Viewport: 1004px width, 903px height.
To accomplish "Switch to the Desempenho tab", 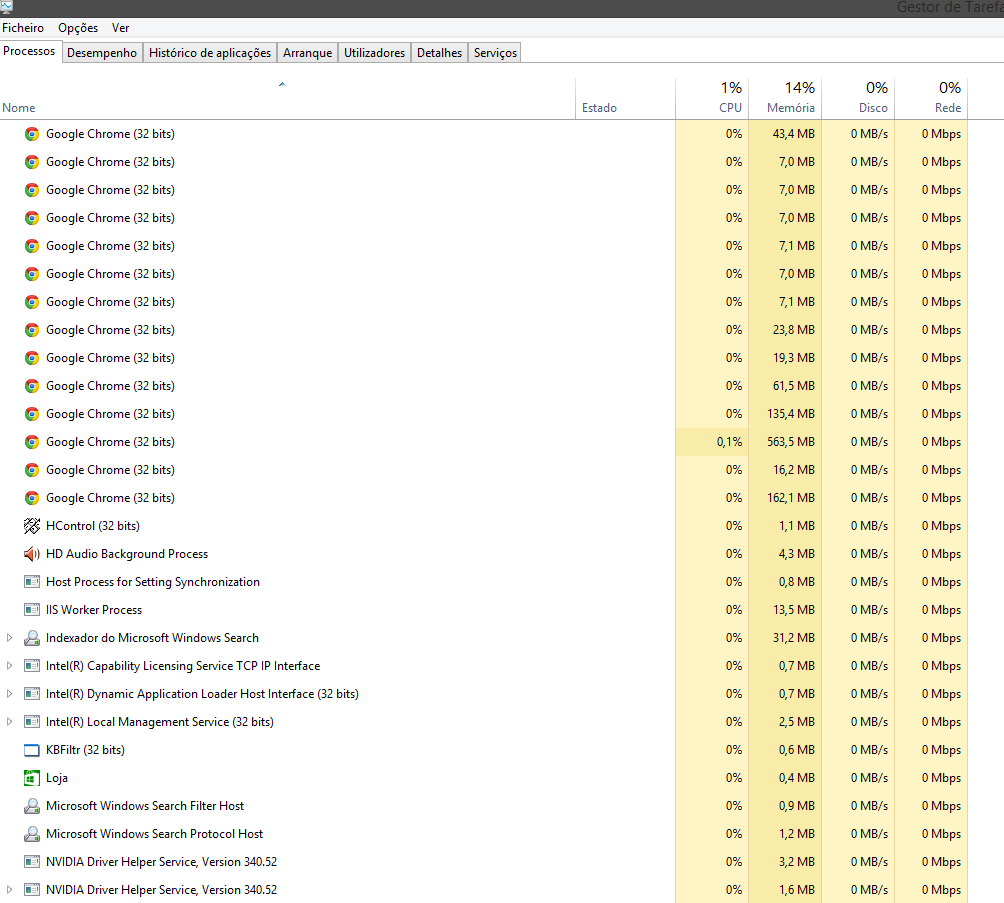I will tap(102, 53).
